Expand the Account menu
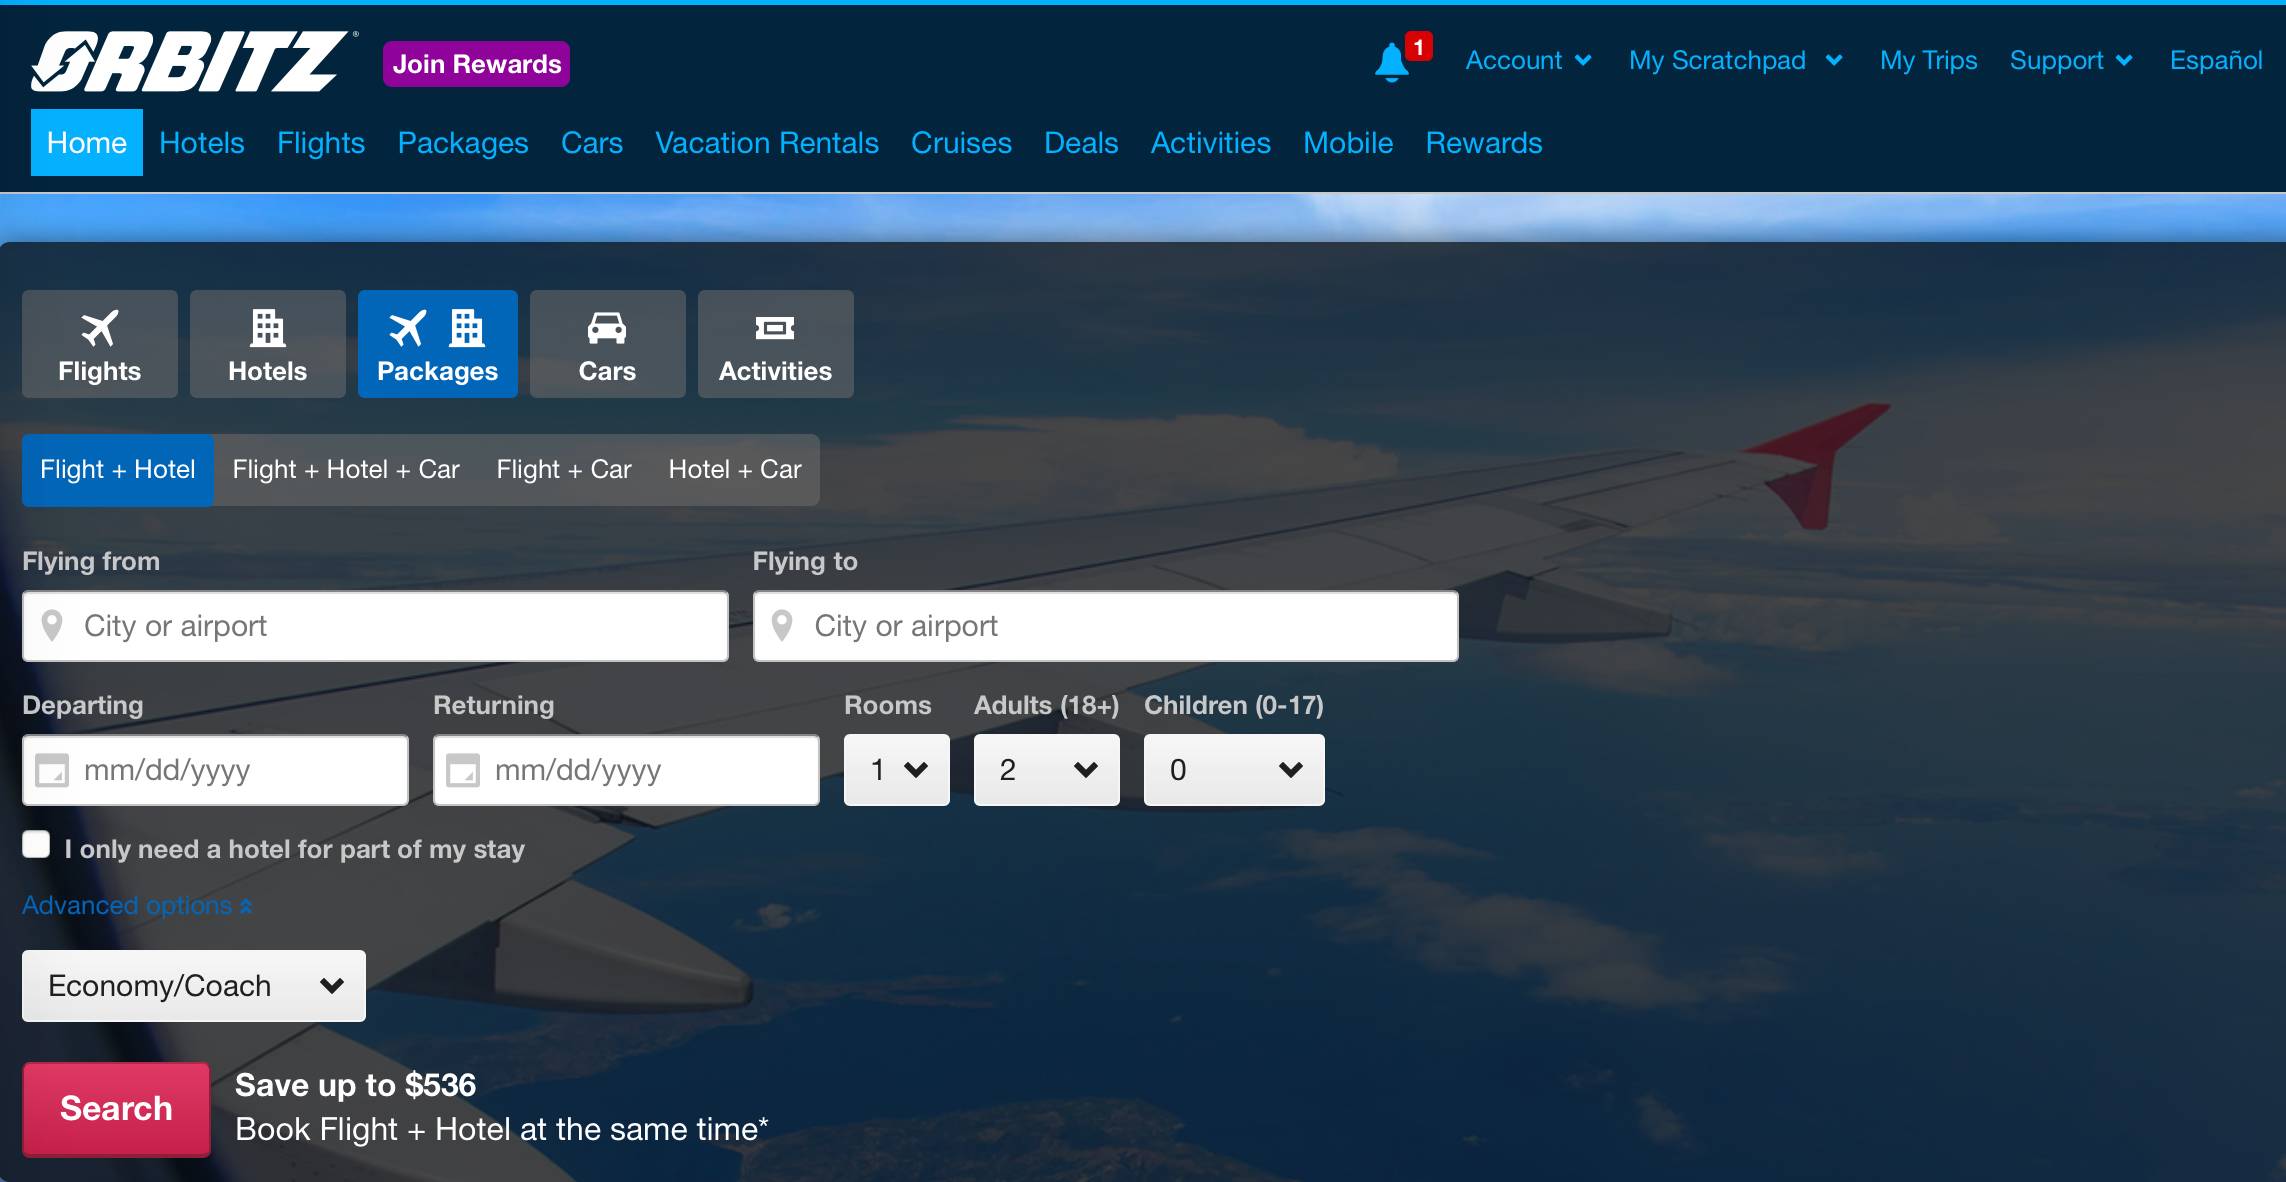 tap(1527, 61)
